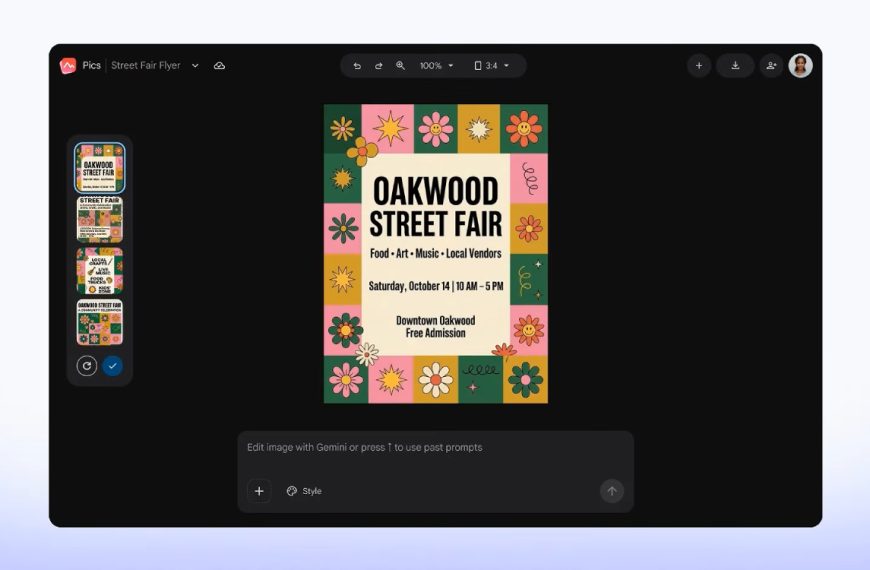Click the zoom magnifier icon
Screen dimensions: 870x570
[x=400, y=65]
